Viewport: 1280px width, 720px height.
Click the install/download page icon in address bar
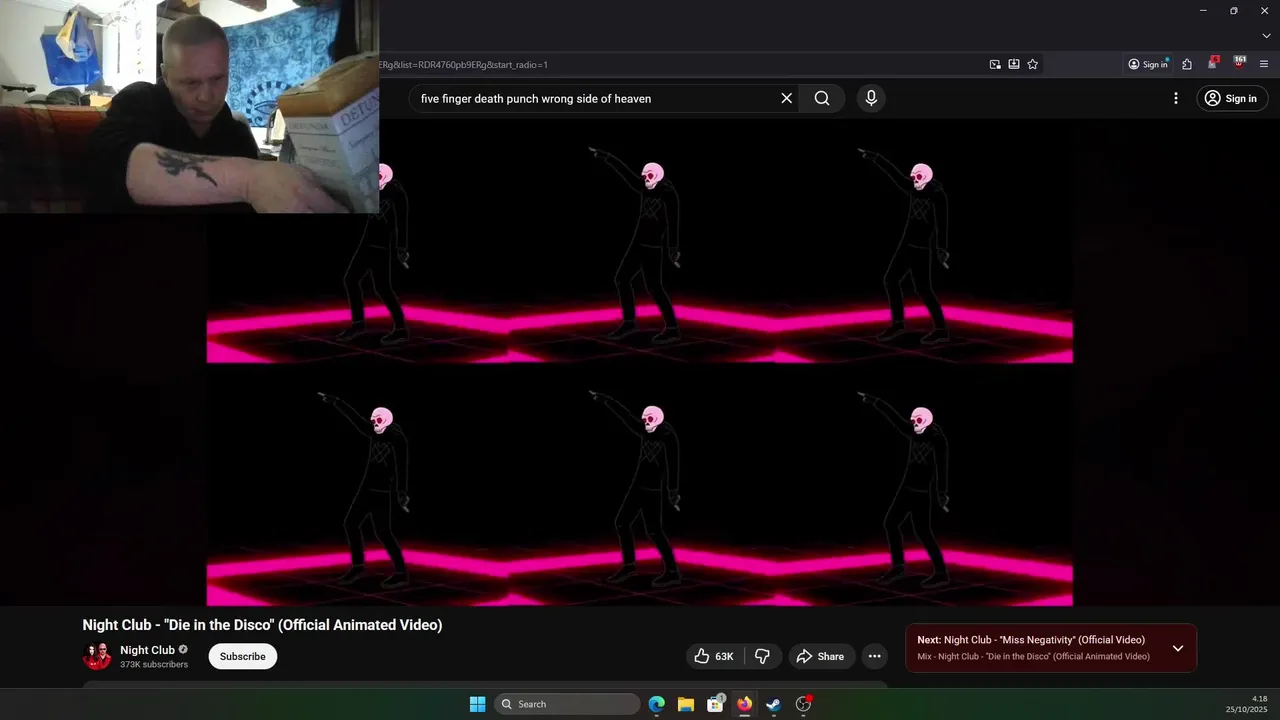coord(1014,64)
